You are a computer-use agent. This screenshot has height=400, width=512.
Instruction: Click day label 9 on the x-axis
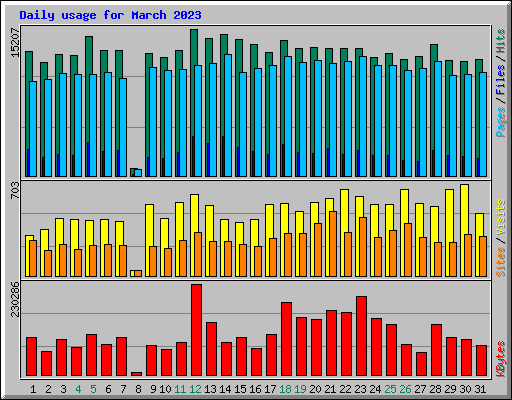[x=153, y=389]
